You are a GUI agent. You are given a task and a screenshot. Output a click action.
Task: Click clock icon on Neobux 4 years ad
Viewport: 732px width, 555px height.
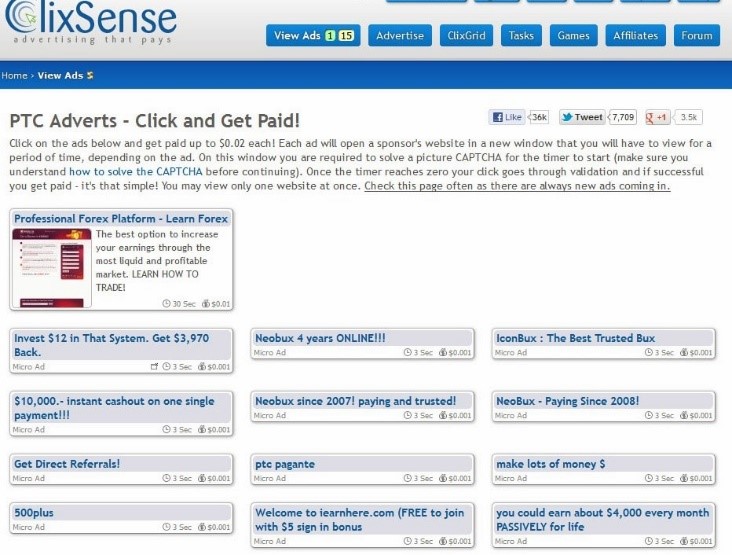(408, 353)
